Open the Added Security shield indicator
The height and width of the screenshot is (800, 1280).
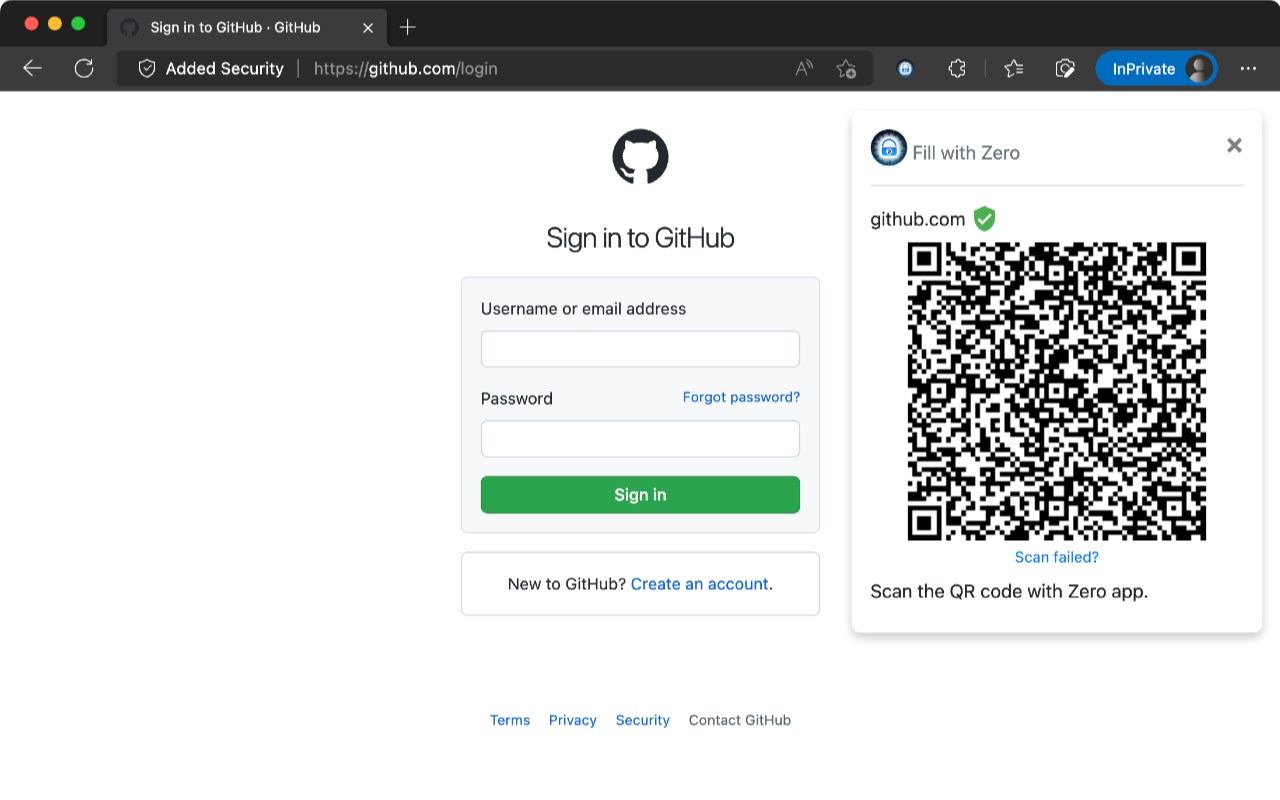coord(210,68)
